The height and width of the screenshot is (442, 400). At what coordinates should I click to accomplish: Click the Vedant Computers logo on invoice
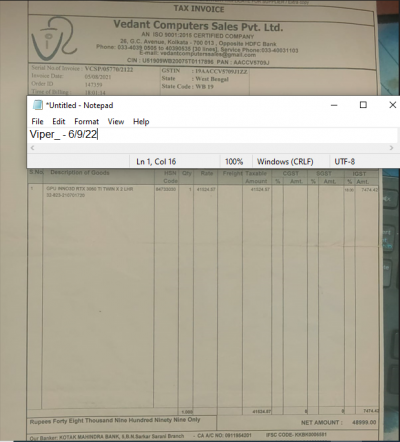click(54, 40)
